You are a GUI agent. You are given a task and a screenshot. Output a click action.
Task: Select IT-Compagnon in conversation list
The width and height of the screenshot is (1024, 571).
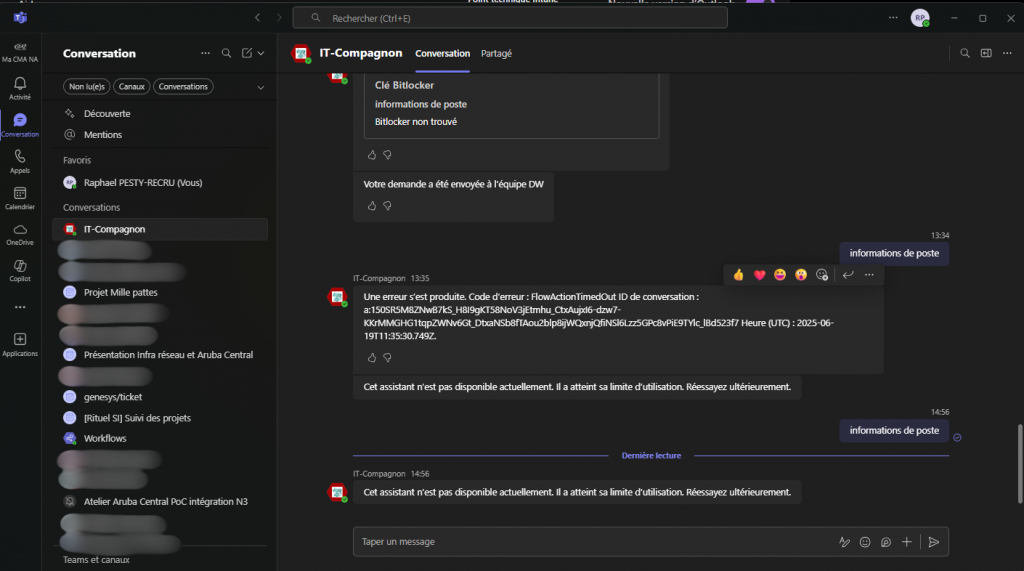coord(160,229)
